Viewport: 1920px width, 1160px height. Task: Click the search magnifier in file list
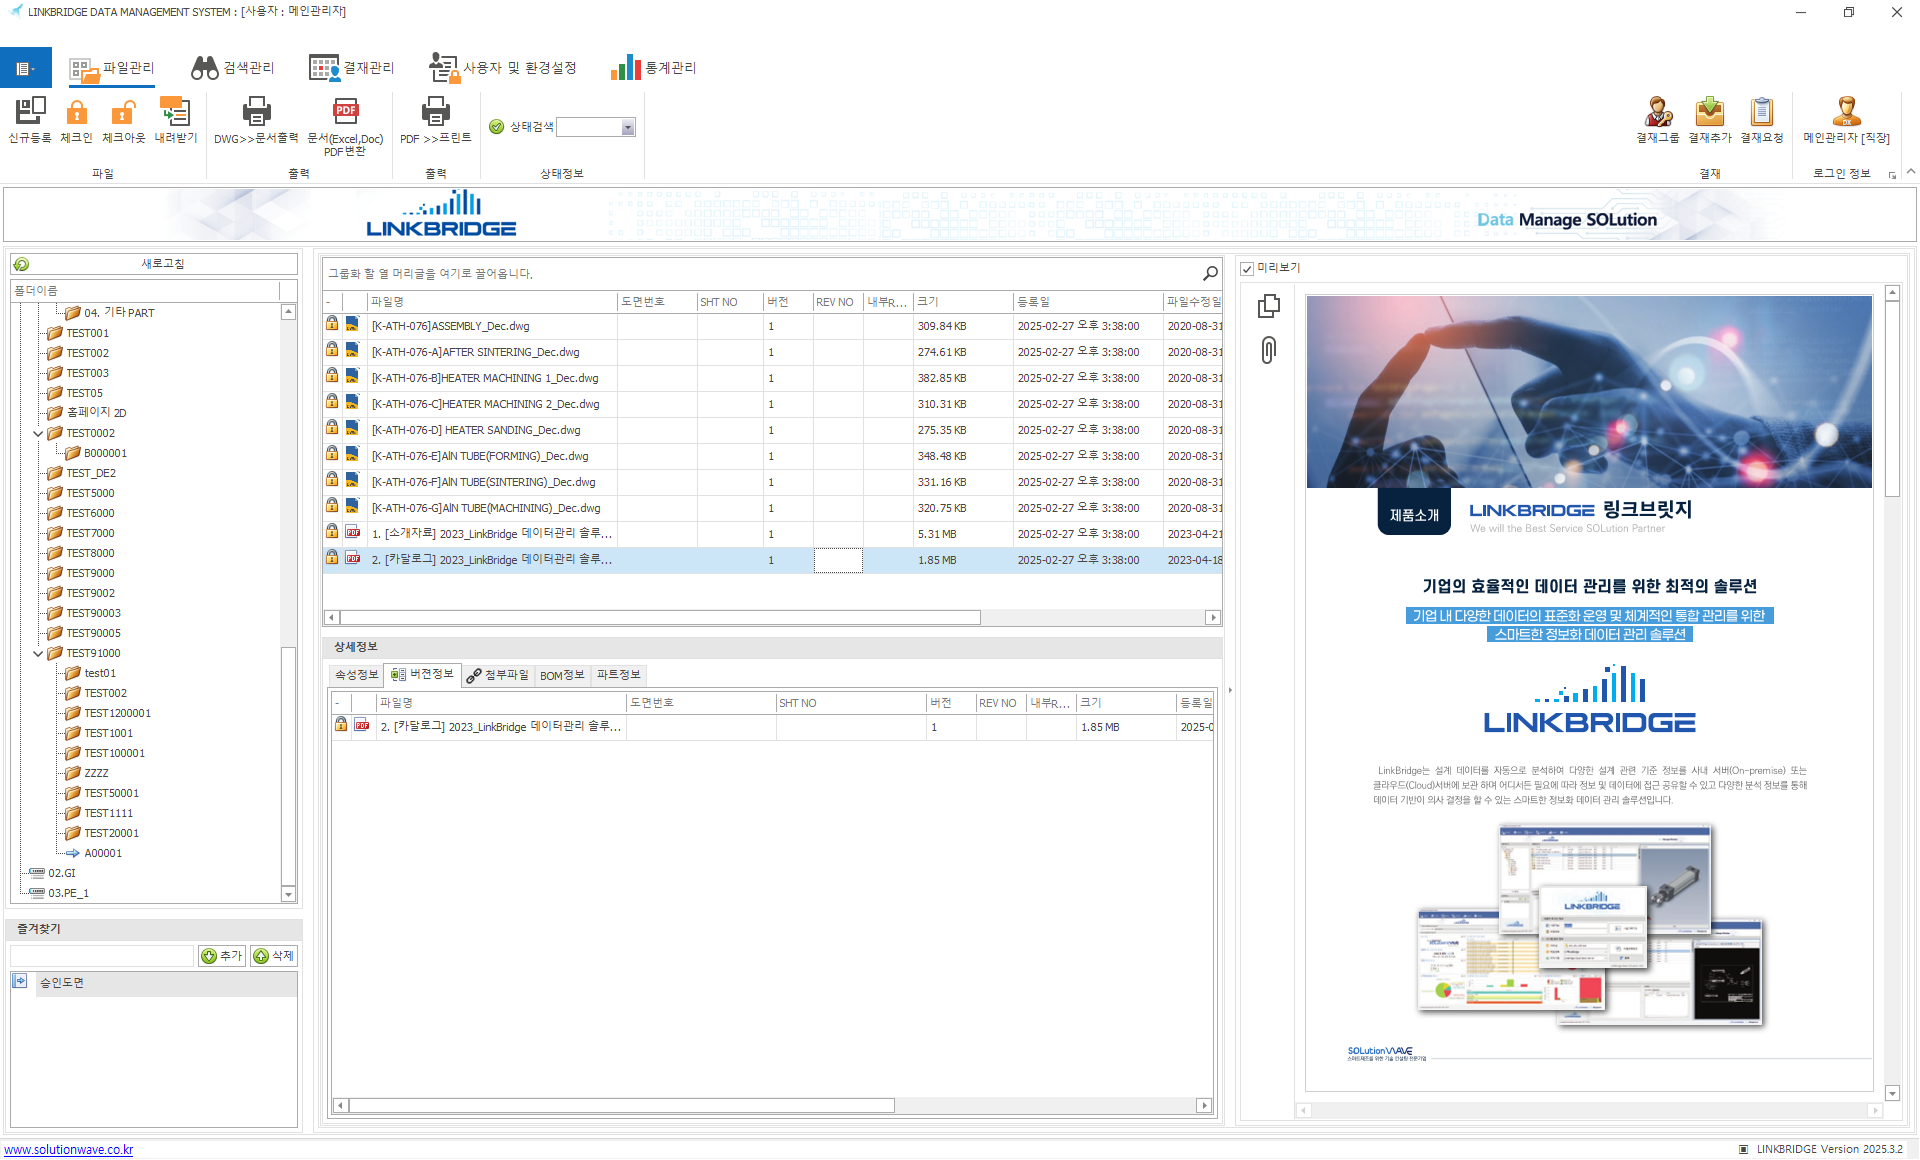(1210, 273)
